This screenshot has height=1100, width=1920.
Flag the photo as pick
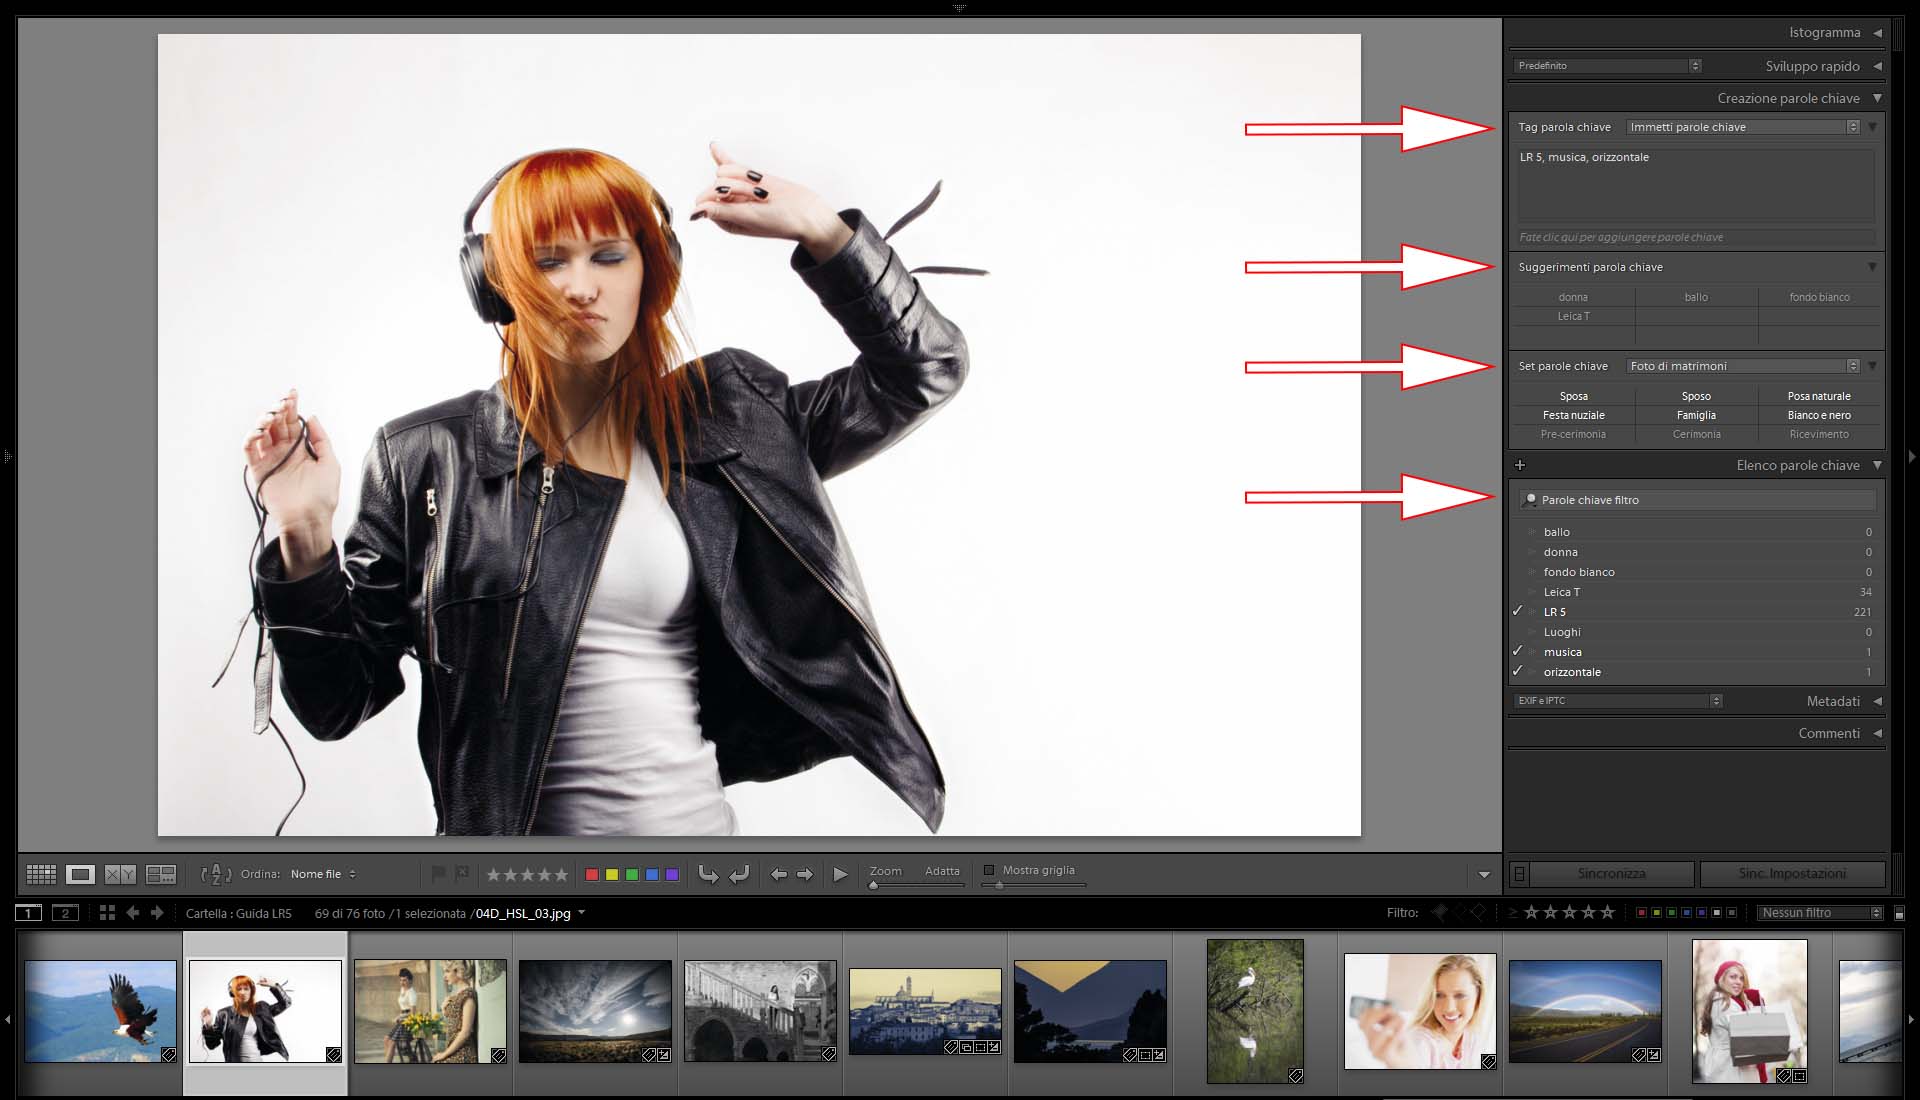tap(438, 874)
